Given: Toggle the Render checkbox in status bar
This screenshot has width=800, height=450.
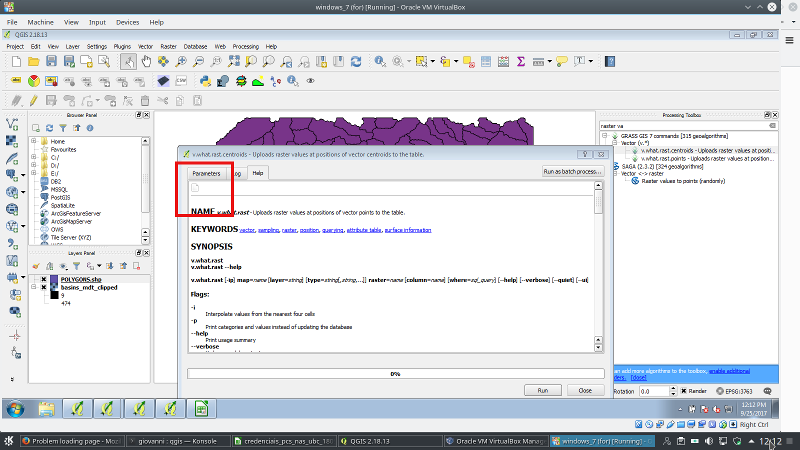Looking at the screenshot, I should tap(685, 391).
